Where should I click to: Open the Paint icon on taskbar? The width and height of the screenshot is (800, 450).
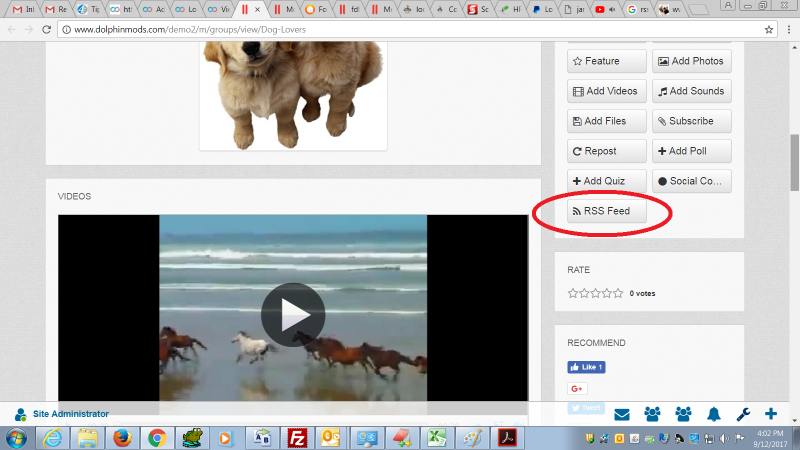click(472, 438)
